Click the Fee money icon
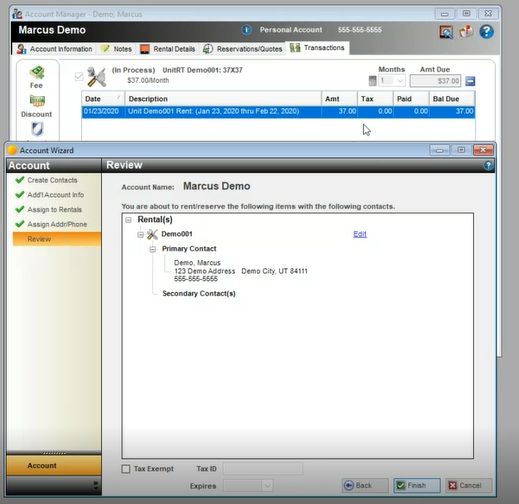519x504 pixels. (37, 73)
